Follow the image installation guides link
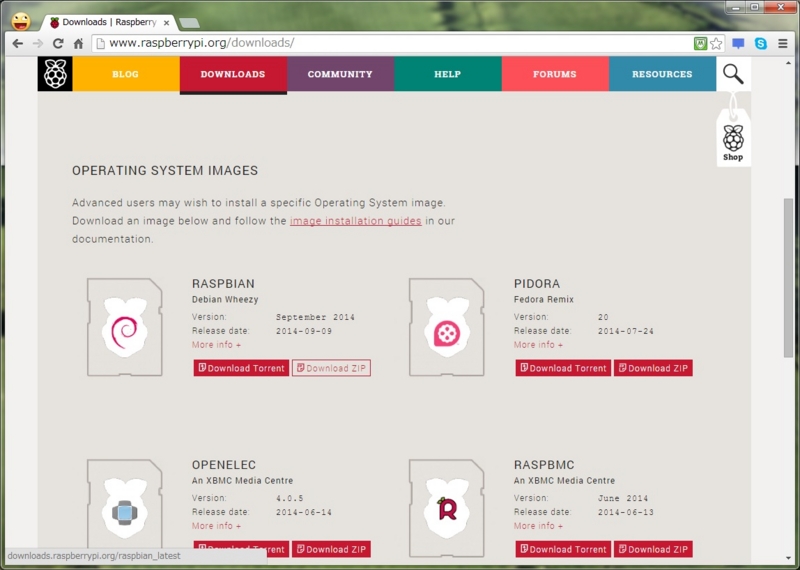 pyautogui.click(x=356, y=221)
